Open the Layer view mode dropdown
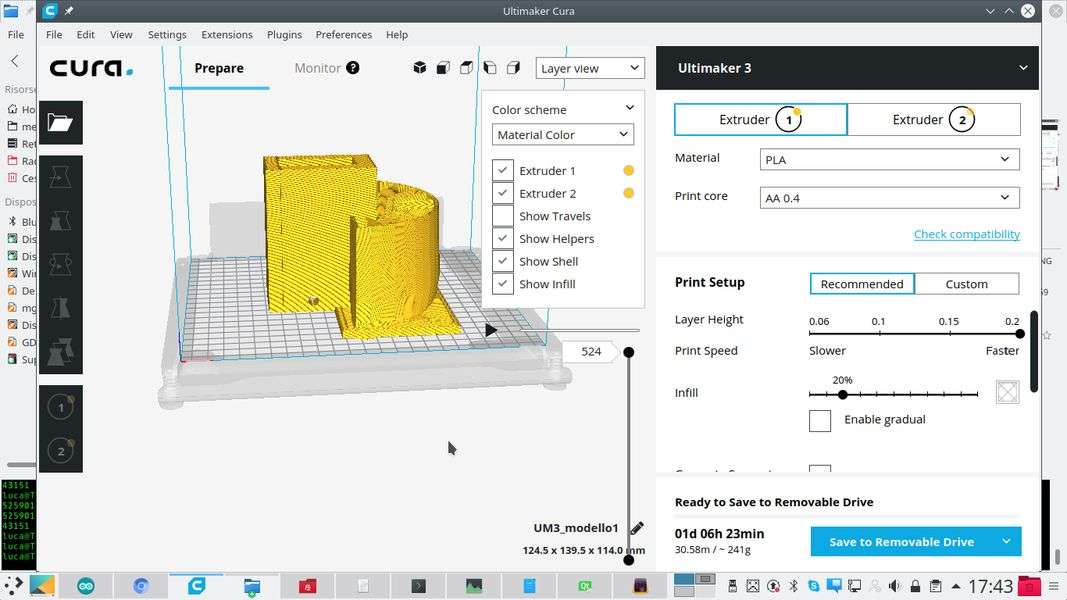Viewport: 1067px width, 600px height. click(x=590, y=68)
